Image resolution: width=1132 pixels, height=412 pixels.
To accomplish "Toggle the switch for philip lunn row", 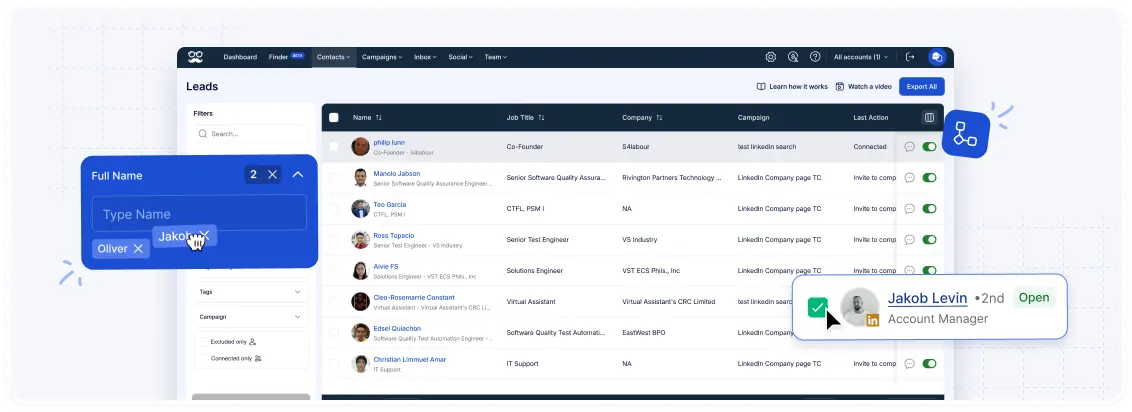I will (930, 147).
